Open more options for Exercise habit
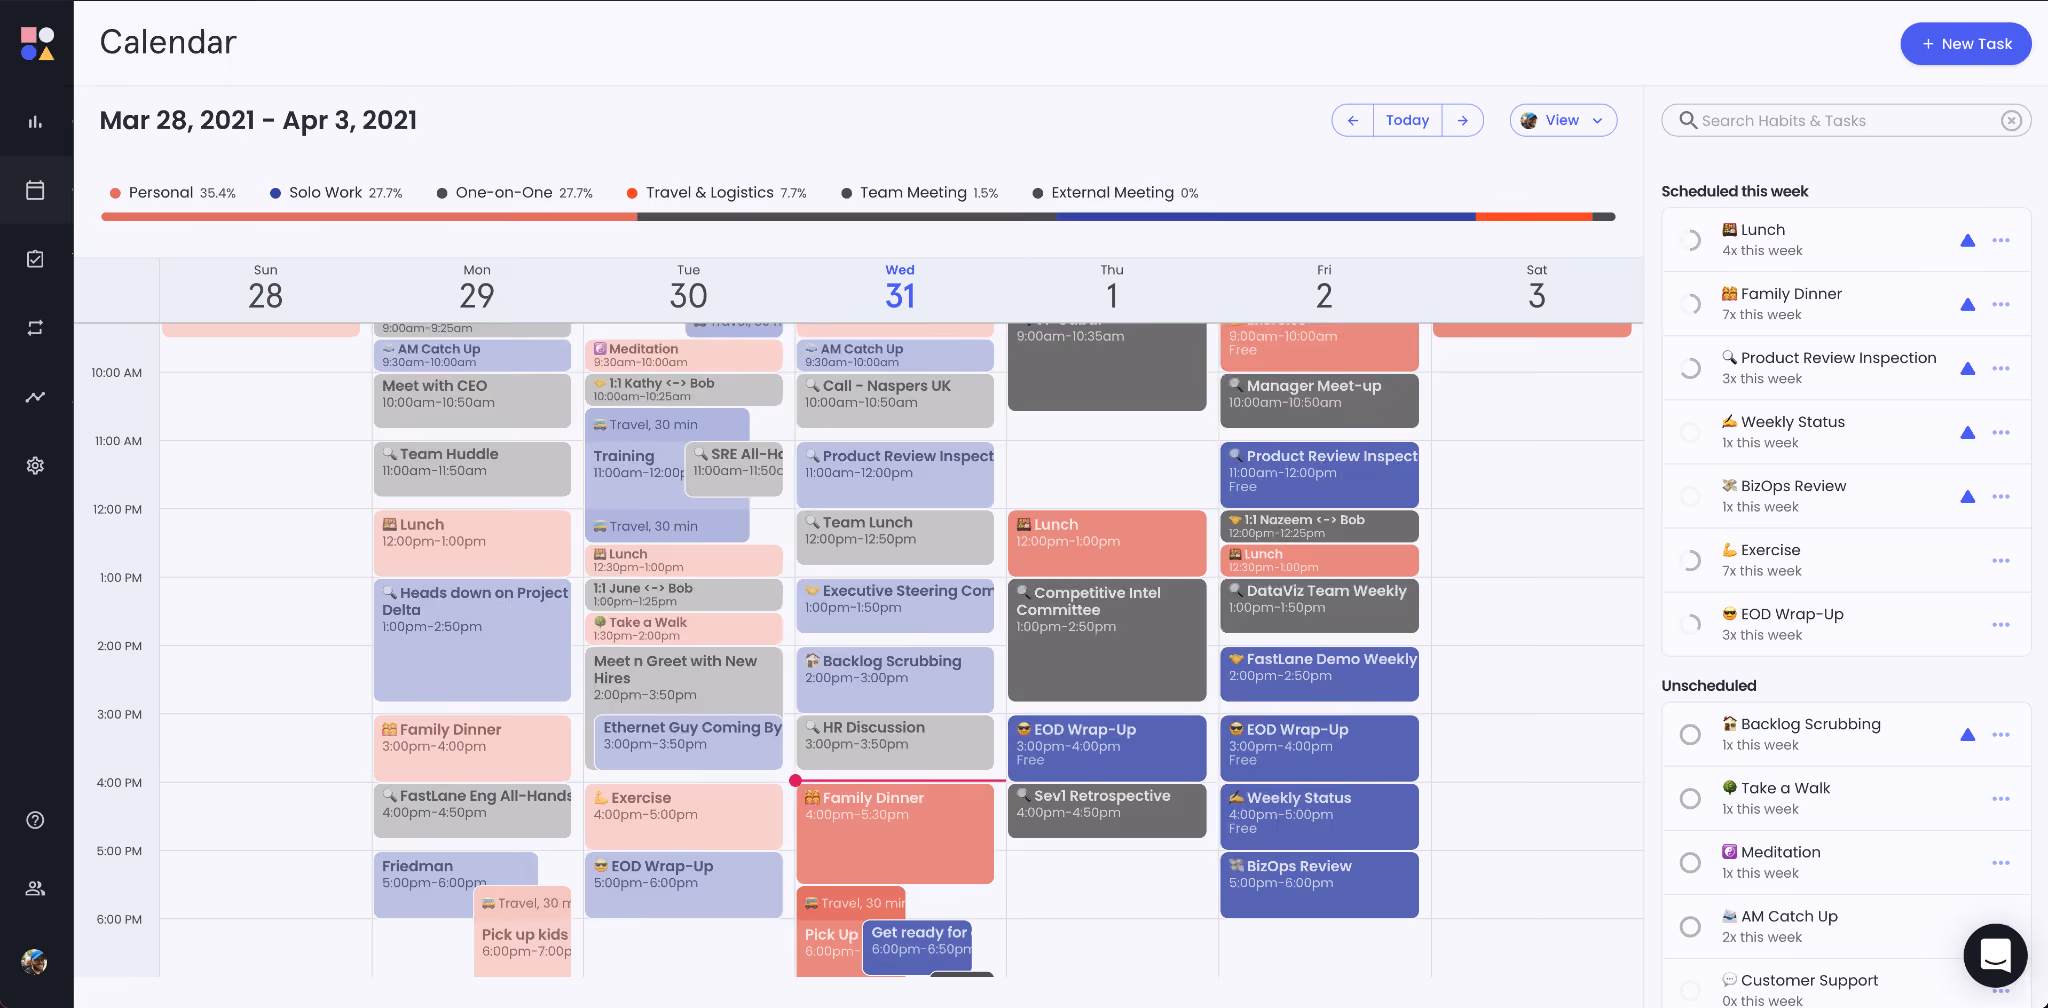Viewport: 2048px width, 1008px height. (2001, 560)
